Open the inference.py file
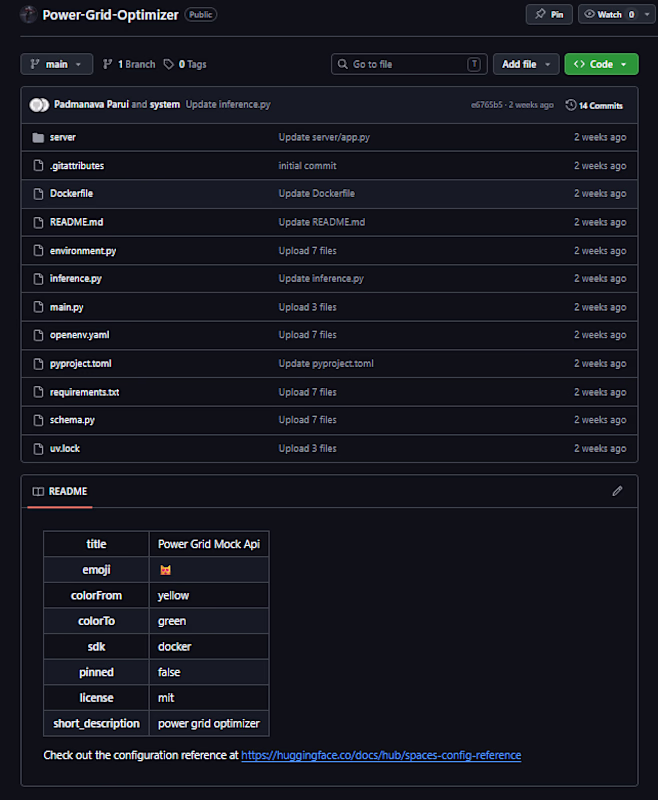Screen dimensions: 658x800 [76, 278]
